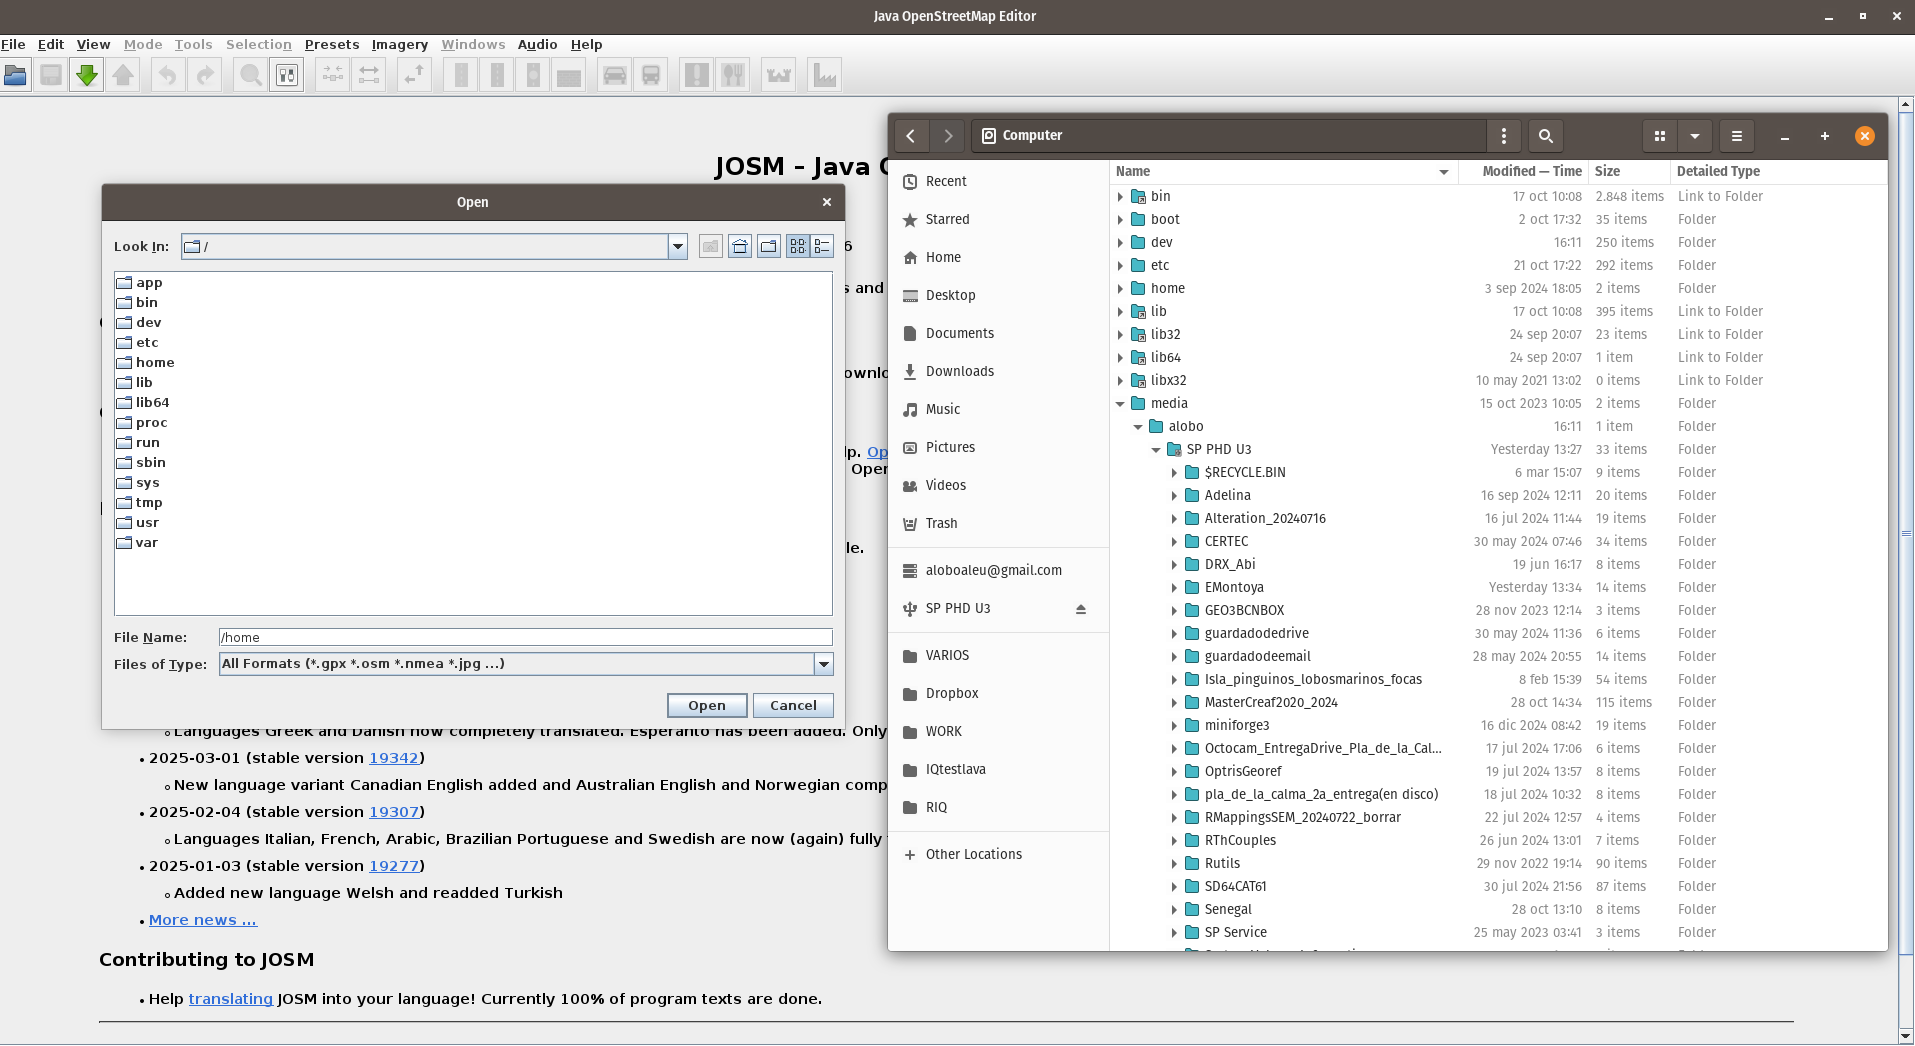Click the search icon in the file manager
1915x1046 pixels.
[1546, 136]
